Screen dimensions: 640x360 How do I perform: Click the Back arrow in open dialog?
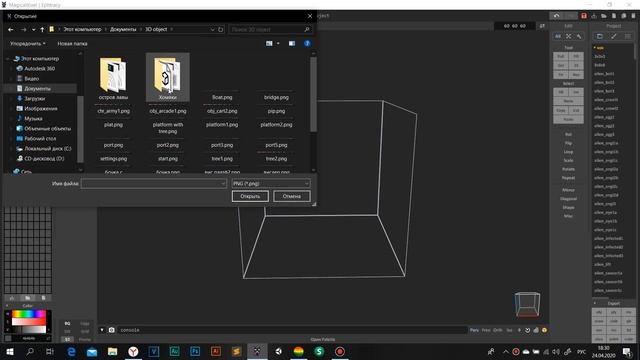(x=11, y=29)
